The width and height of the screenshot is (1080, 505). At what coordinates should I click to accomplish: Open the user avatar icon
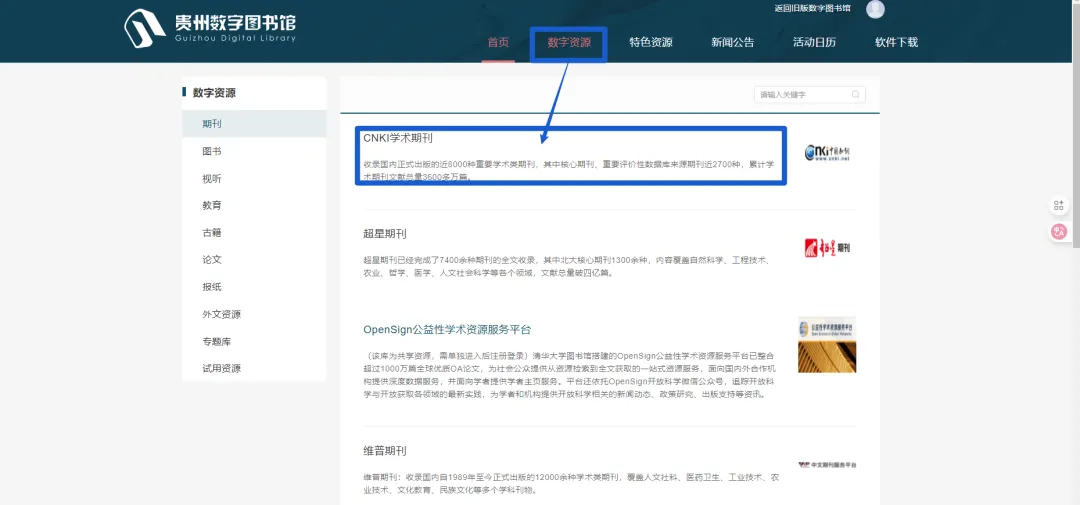point(875,9)
